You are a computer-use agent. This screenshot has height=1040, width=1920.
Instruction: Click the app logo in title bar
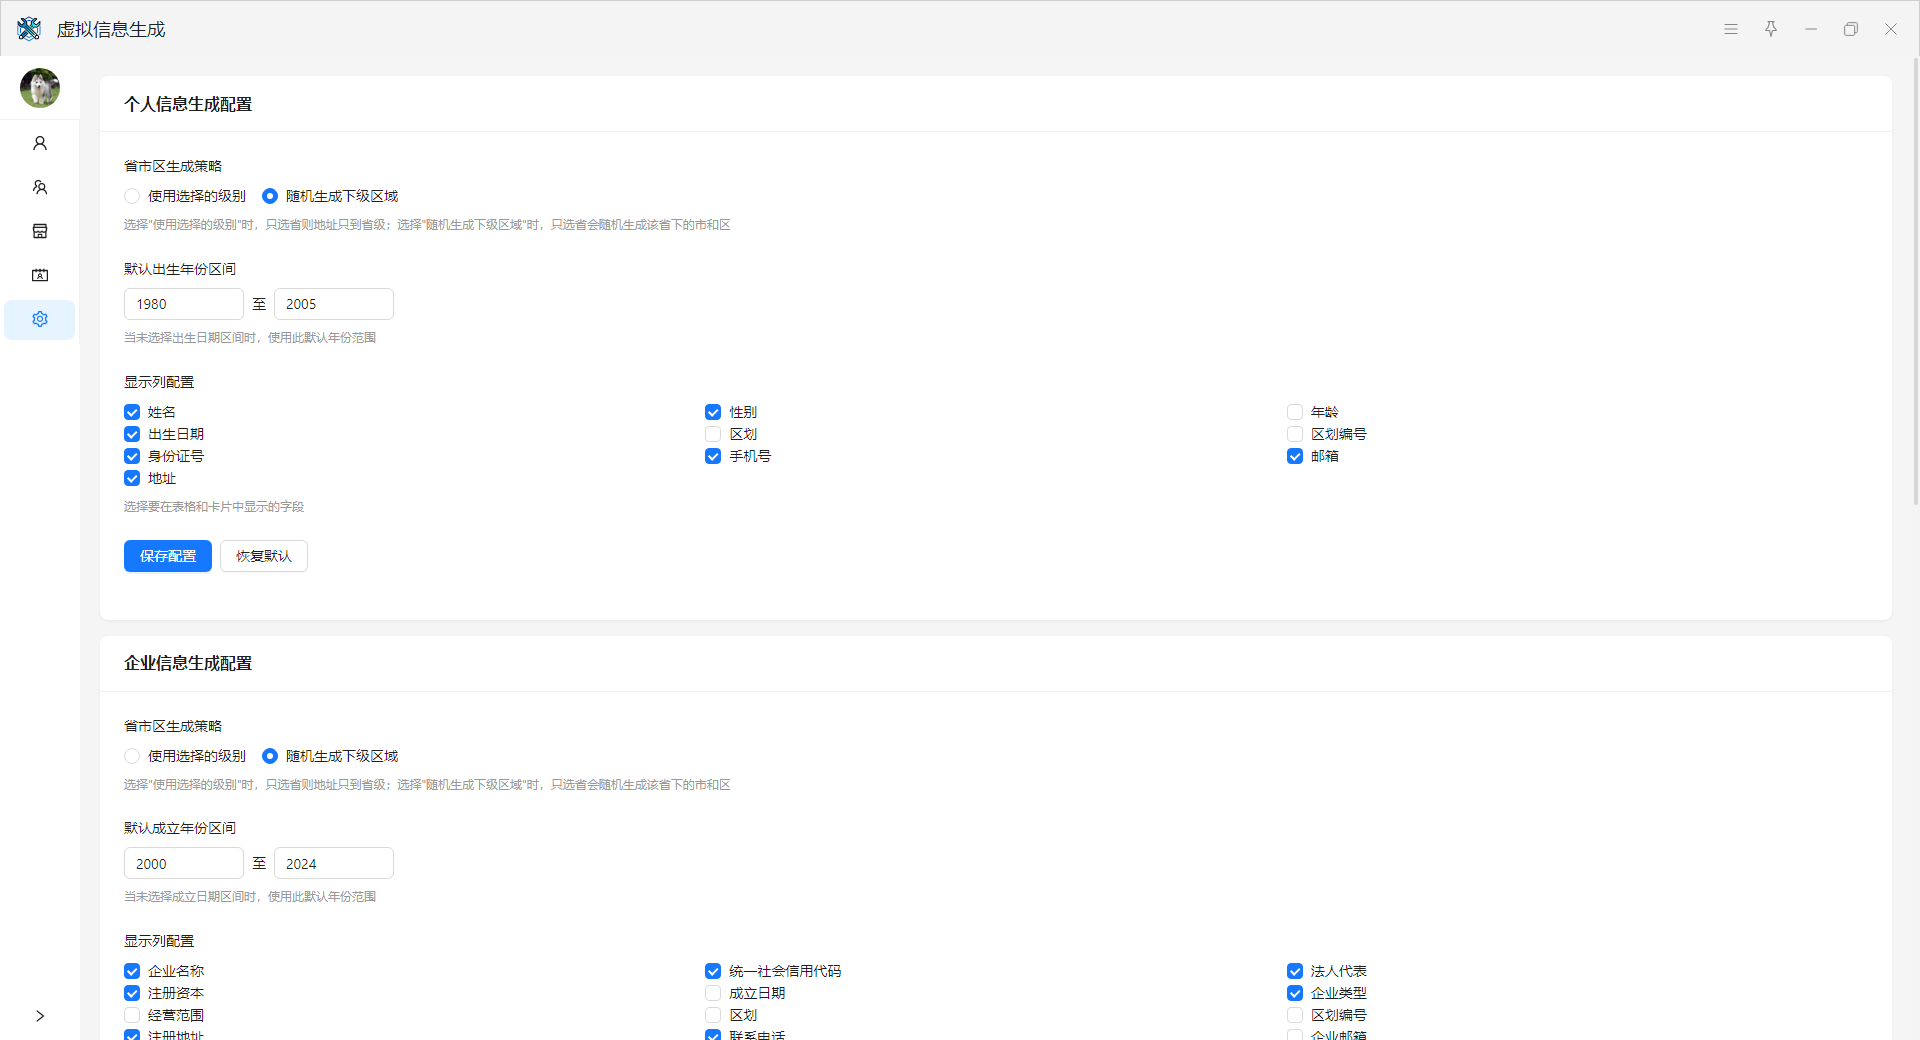pos(29,29)
